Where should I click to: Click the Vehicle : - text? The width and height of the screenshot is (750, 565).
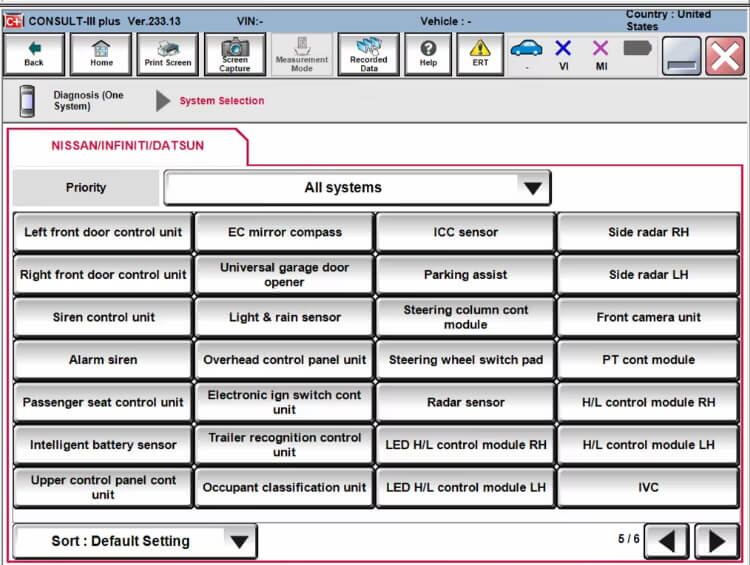(445, 22)
